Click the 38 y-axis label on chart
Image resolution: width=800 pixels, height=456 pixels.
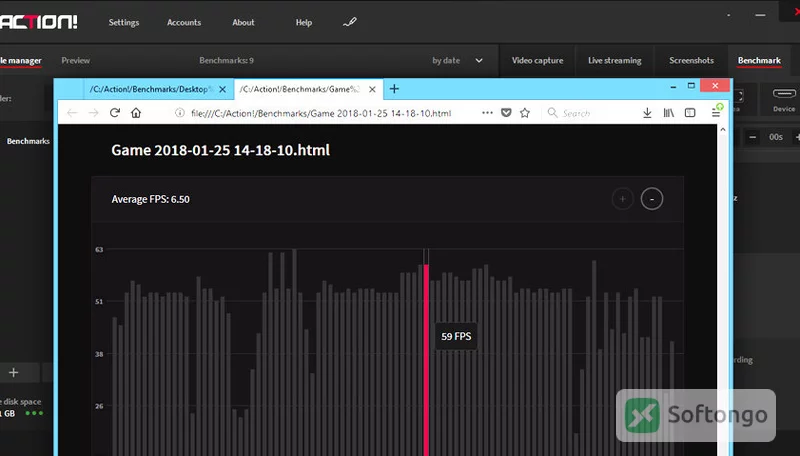[99, 354]
